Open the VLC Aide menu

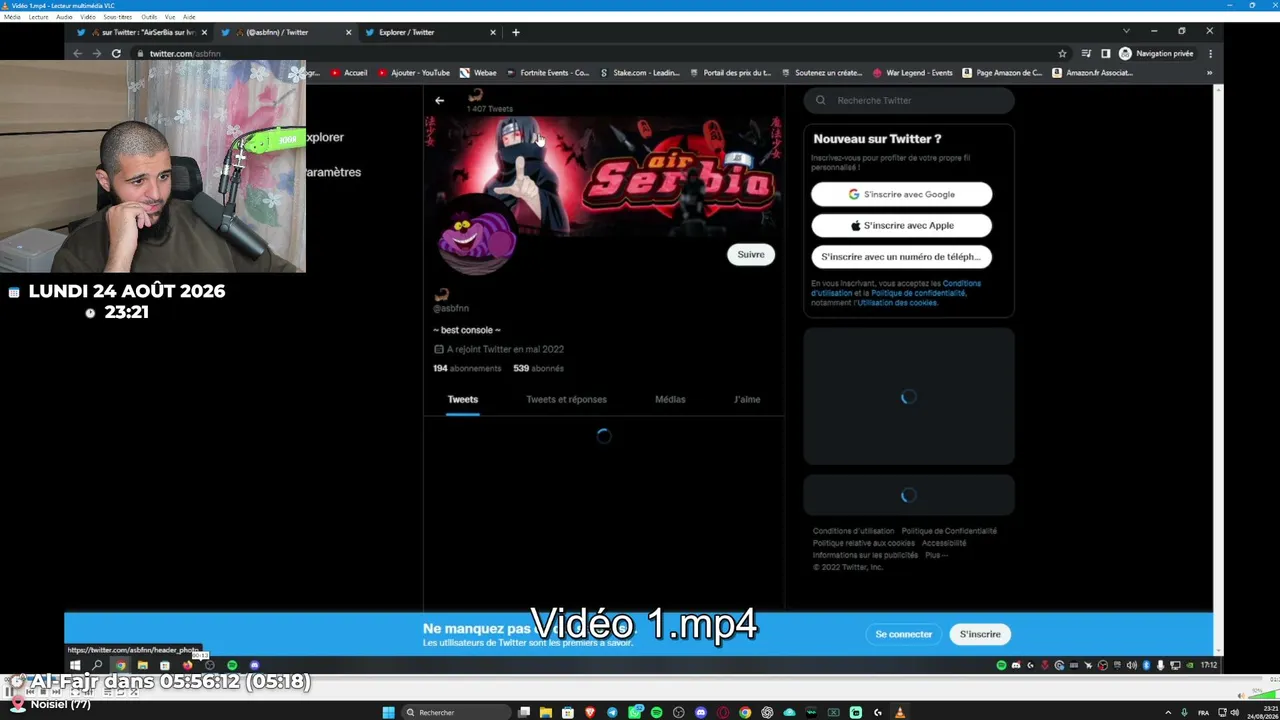pyautogui.click(x=189, y=17)
